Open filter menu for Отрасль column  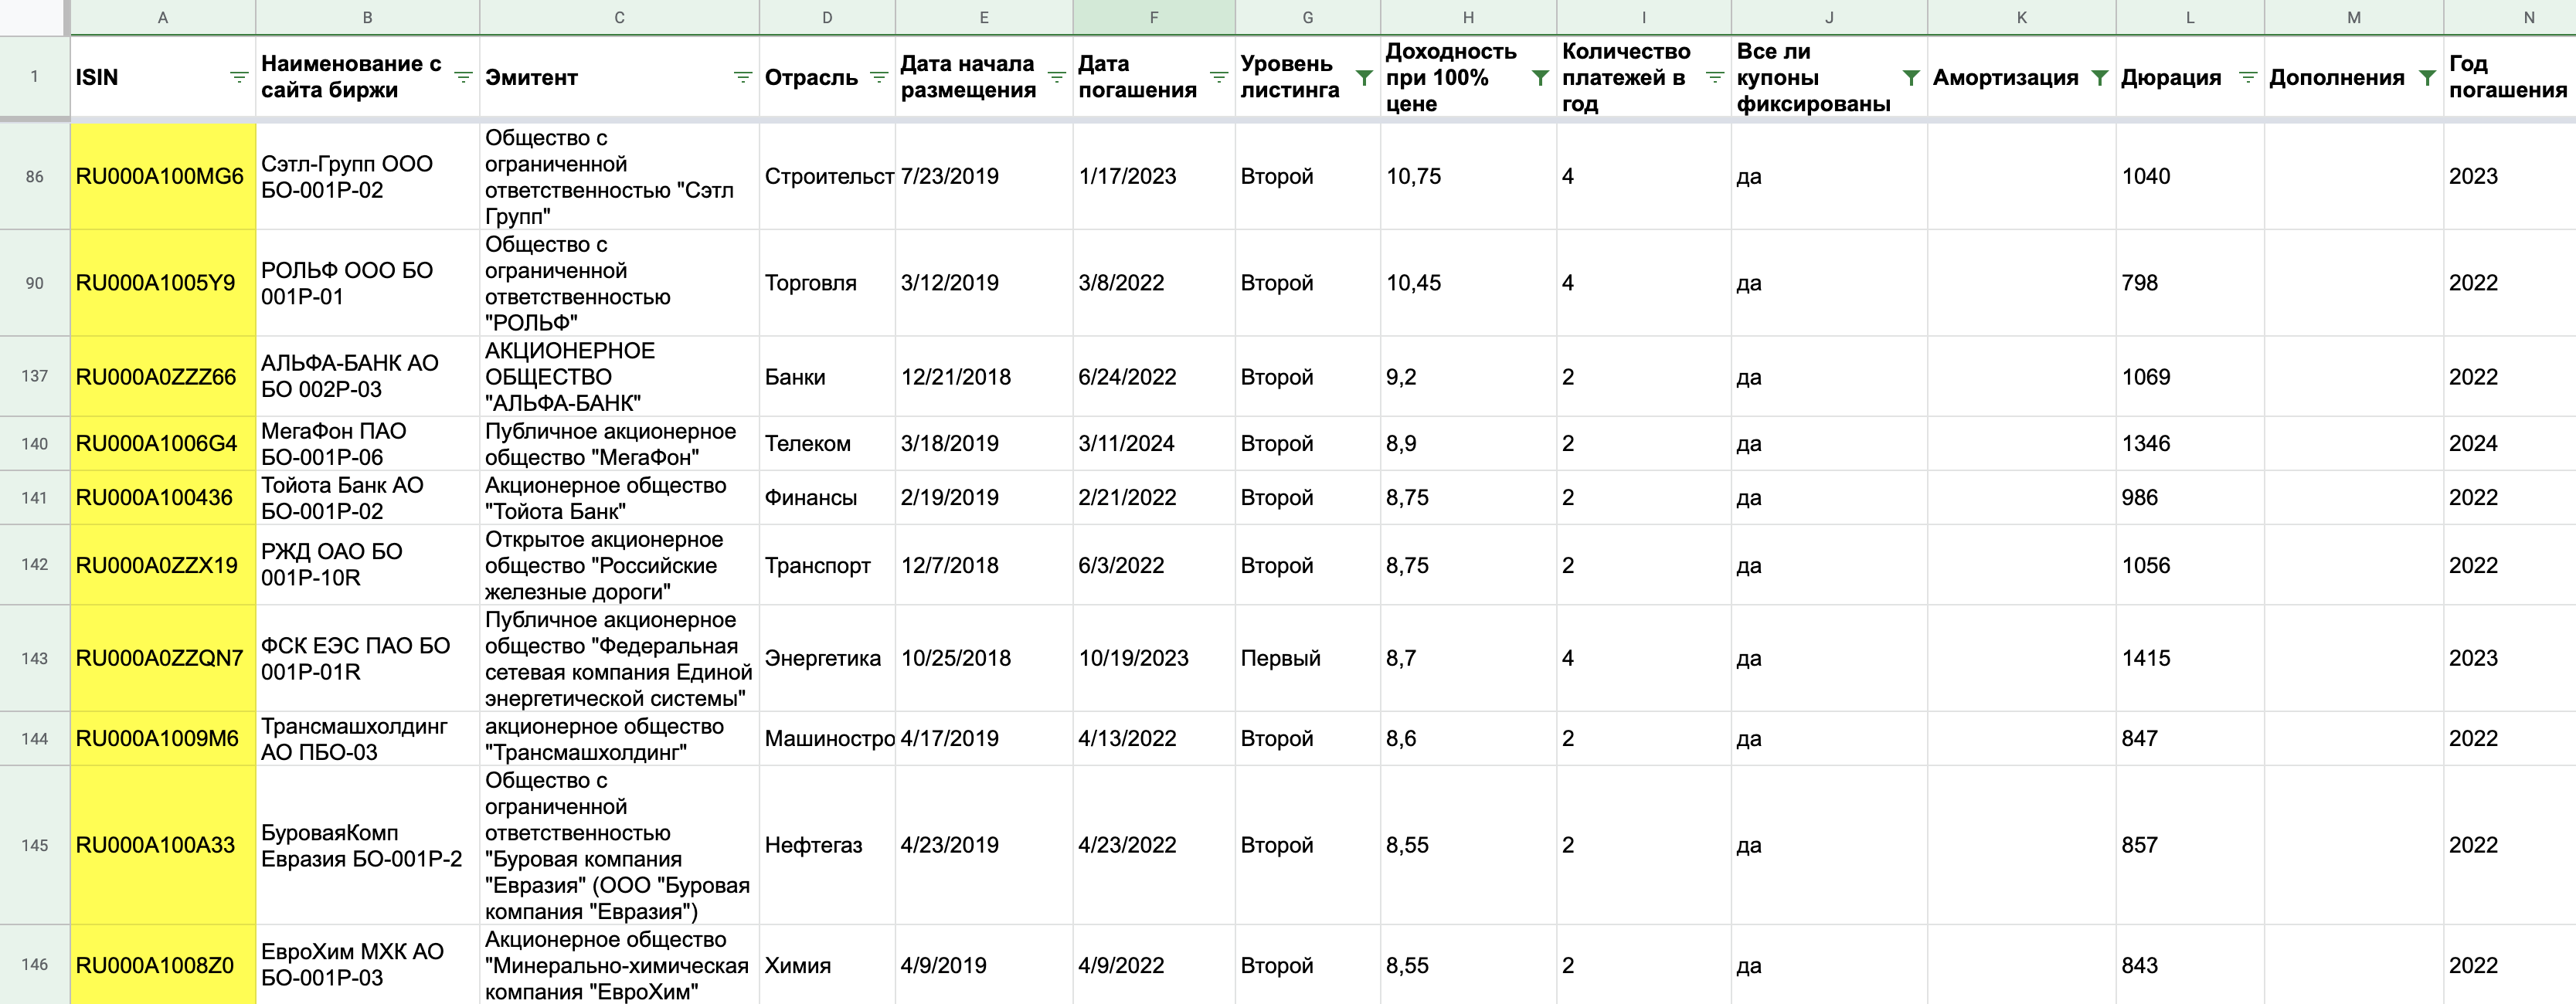879,77
